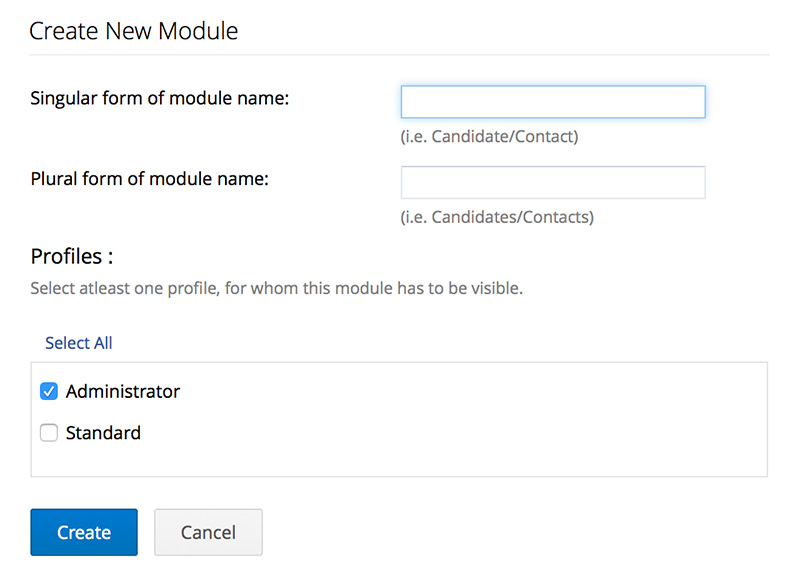Uncheck the Administrator profile checkbox

(49, 391)
